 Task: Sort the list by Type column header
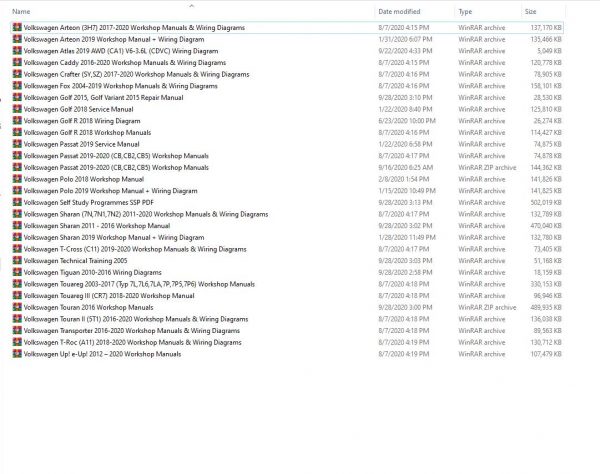pyautogui.click(x=465, y=12)
